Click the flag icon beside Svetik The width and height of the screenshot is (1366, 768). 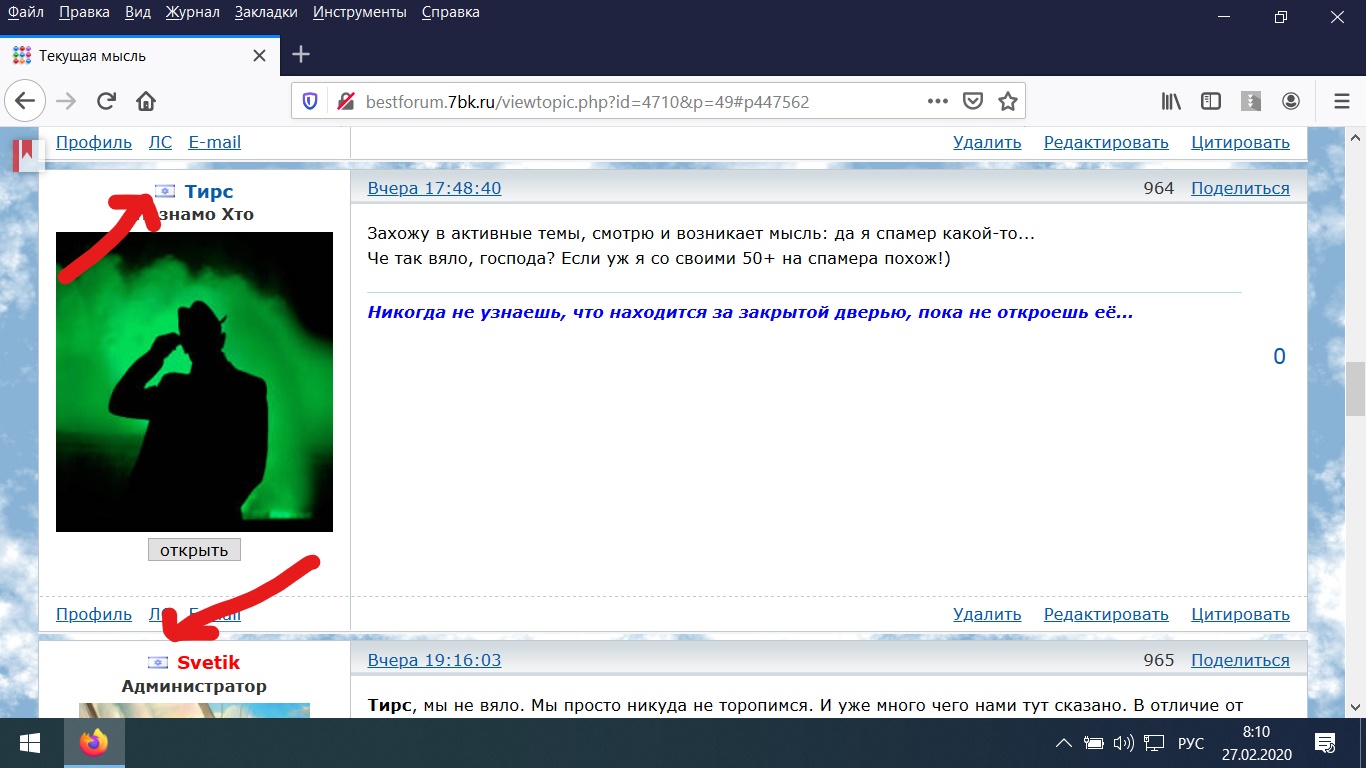158,662
